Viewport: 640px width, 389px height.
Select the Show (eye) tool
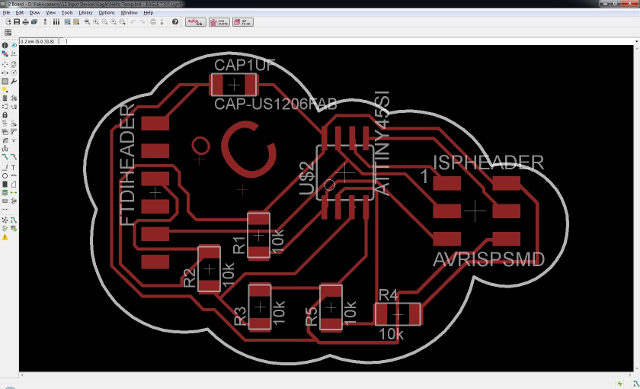tap(14, 45)
